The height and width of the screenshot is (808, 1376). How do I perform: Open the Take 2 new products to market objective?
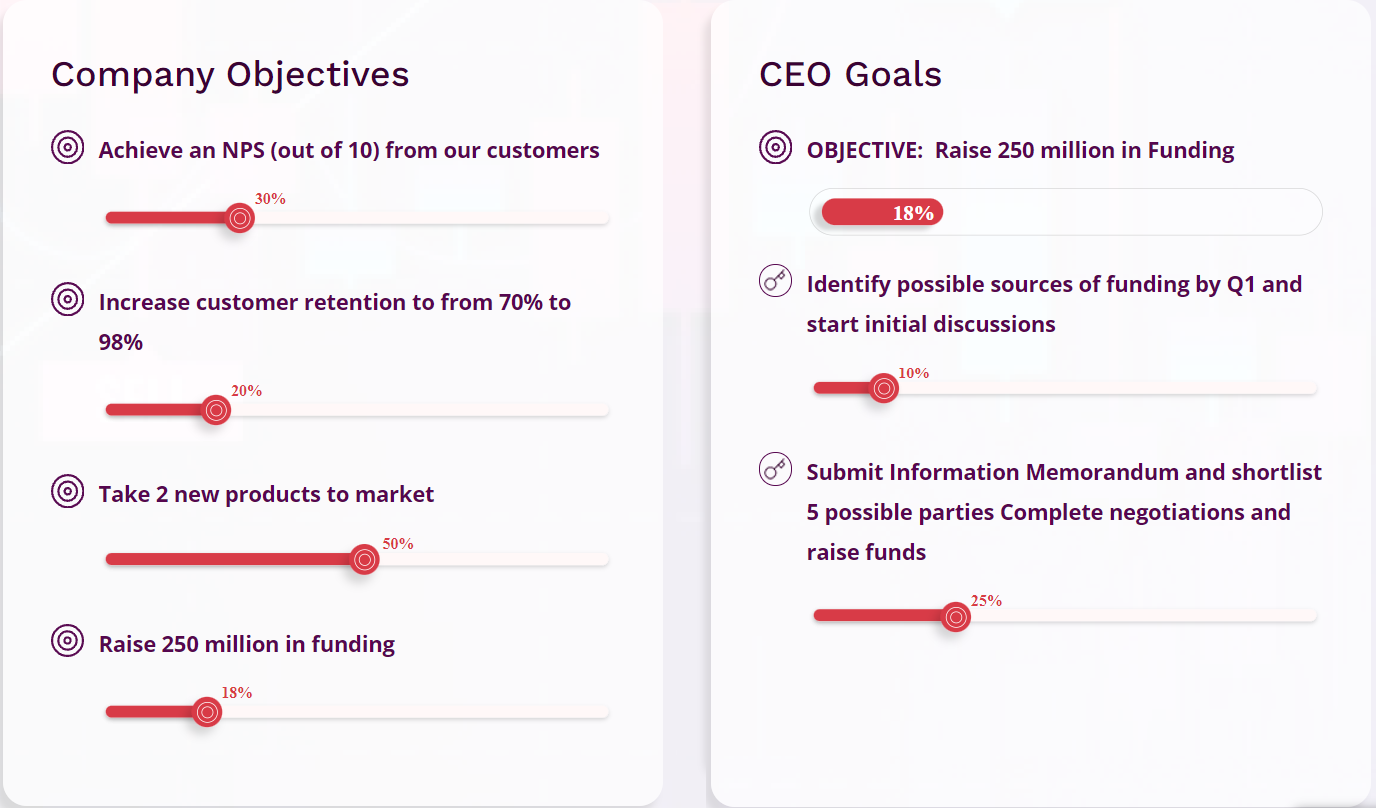click(267, 494)
